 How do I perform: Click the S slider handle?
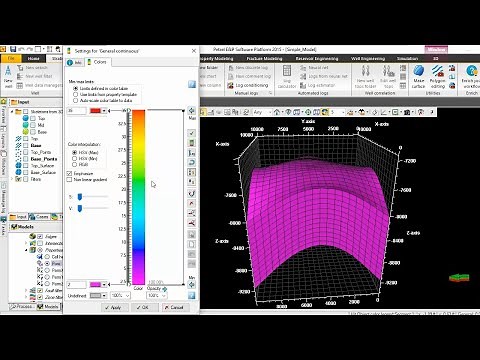click(x=80, y=197)
